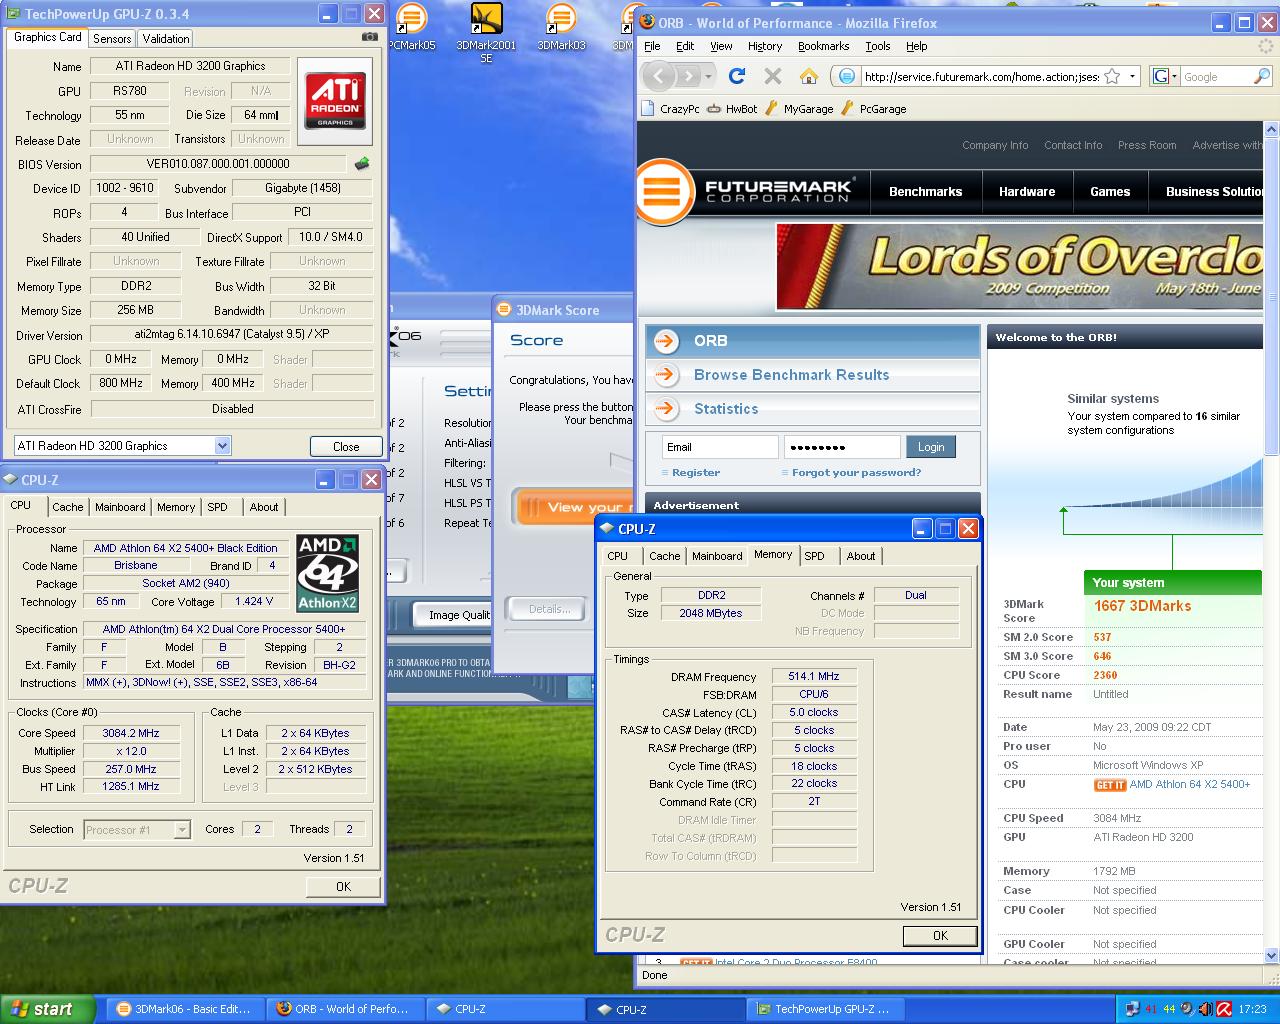Reload the page in Firefox

[x=737, y=76]
